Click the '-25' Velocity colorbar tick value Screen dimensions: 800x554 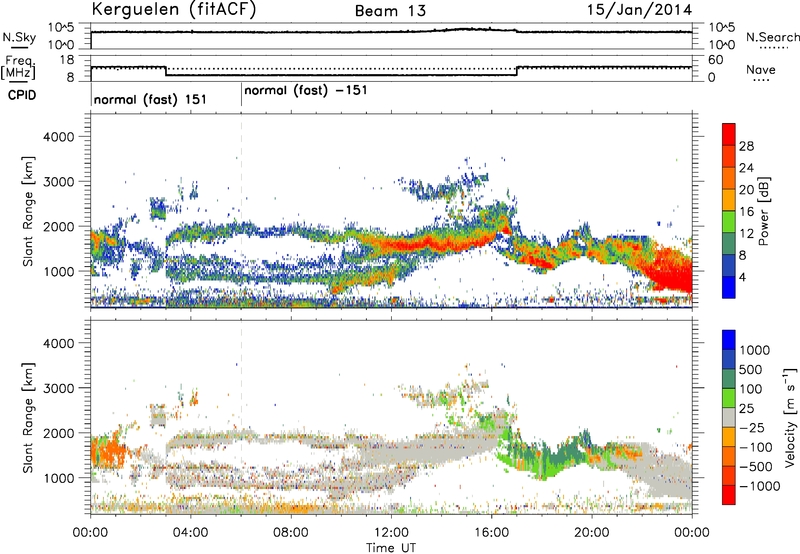(753, 428)
